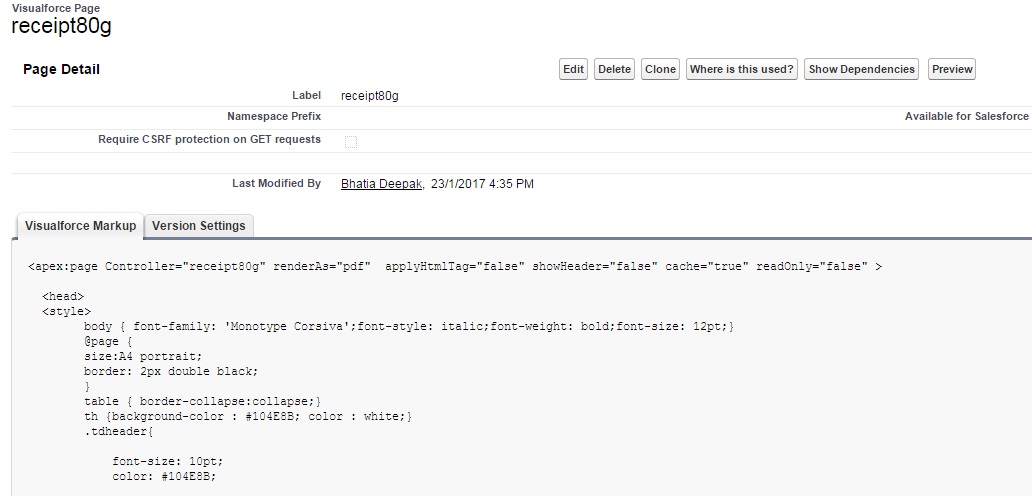The image size is (1032, 496).
Task: Click the apex:page tag line in the markup
Action: point(455,267)
